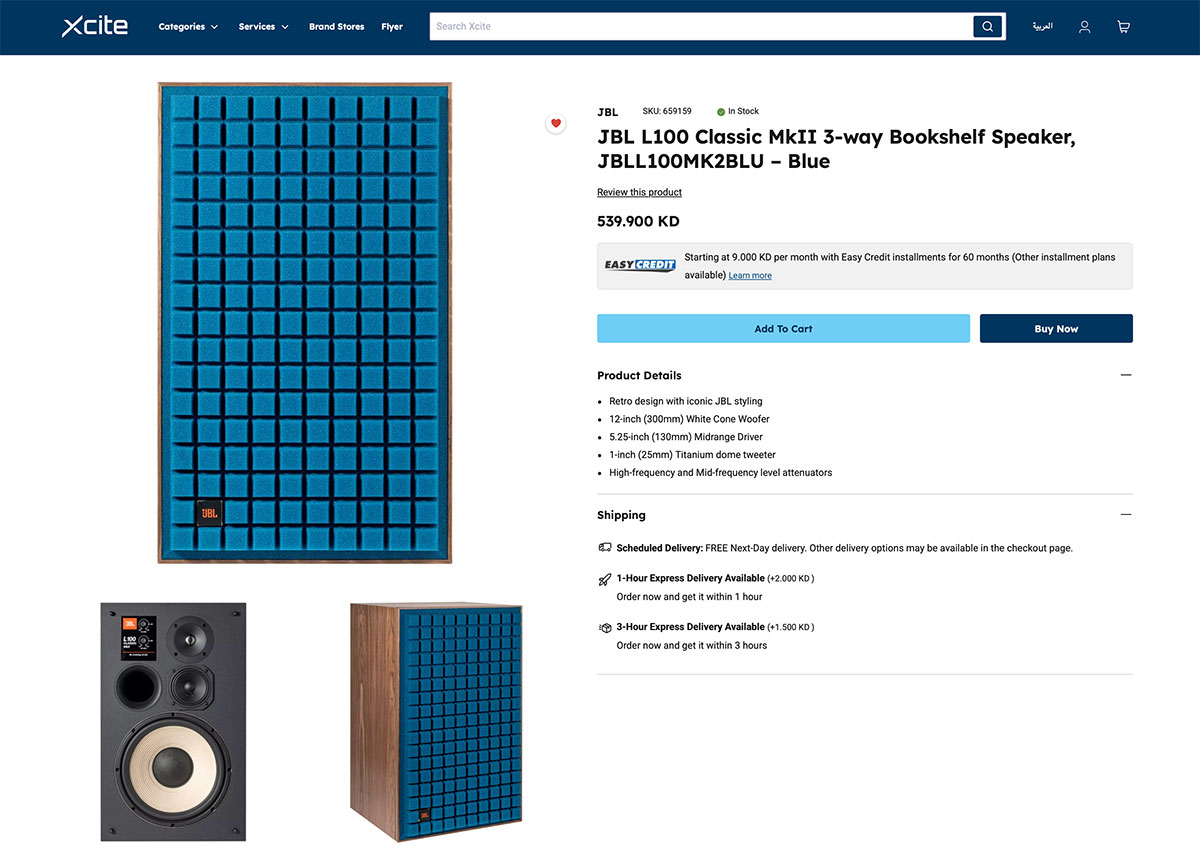Image resolution: width=1200 pixels, height=865 pixels.
Task: Open the Review this product link
Action: 639,192
